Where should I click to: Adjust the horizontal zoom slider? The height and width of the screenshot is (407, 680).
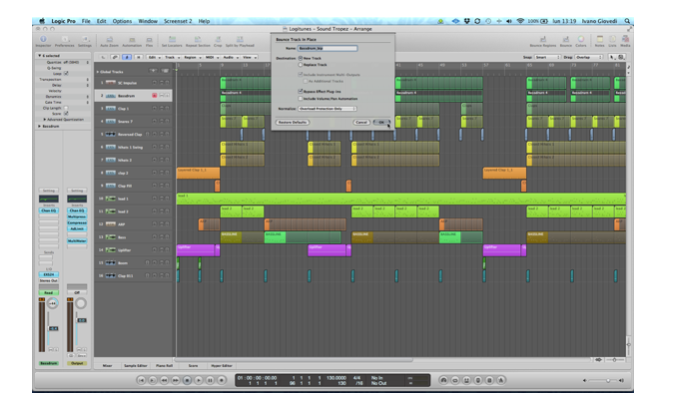tap(614, 360)
